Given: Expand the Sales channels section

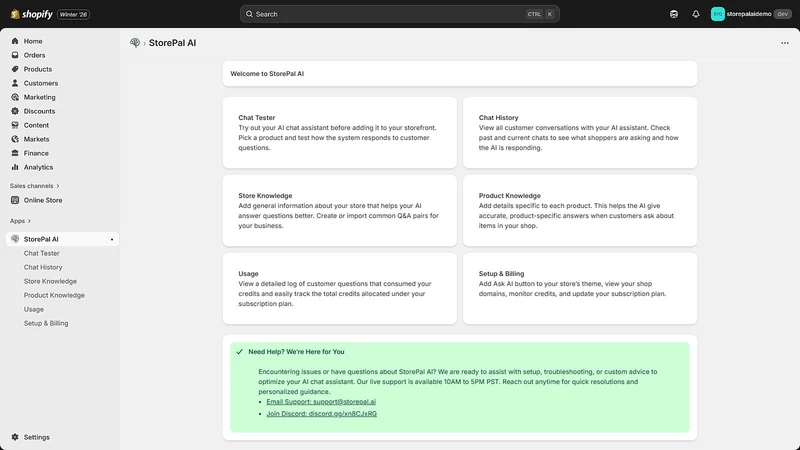Looking at the screenshot, I should pos(35,186).
